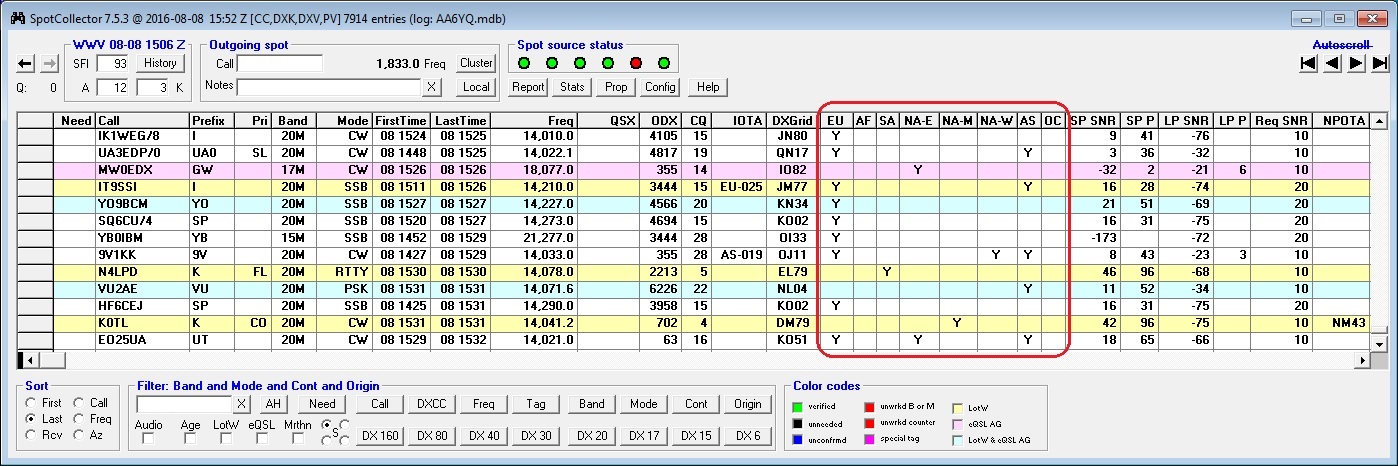Click the rightmost green spot source LED
The height and width of the screenshot is (466, 1398).
click(663, 63)
